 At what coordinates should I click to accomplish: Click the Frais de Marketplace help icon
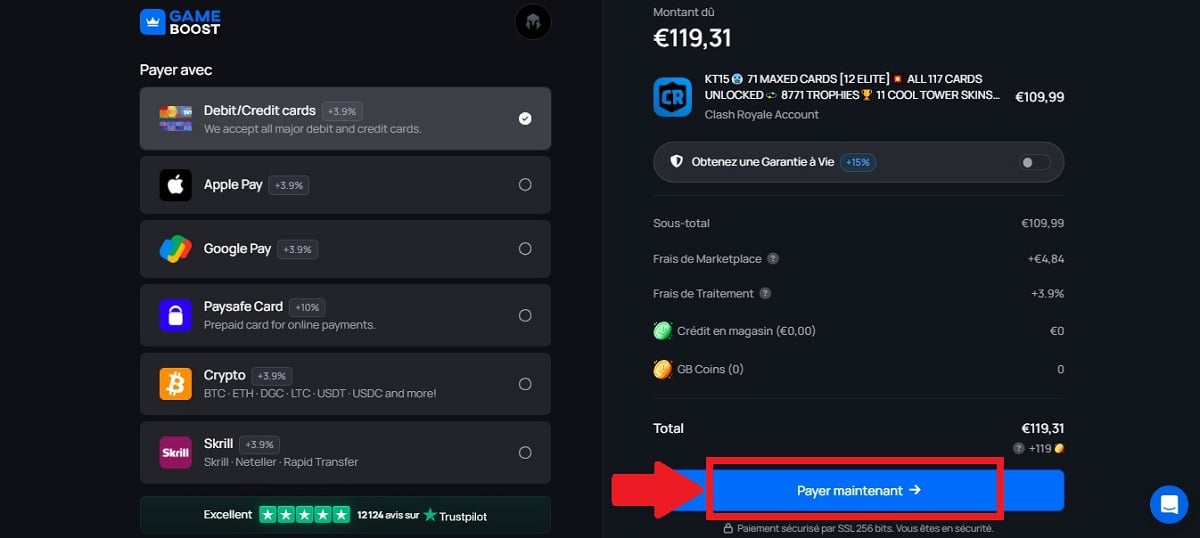tap(773, 259)
